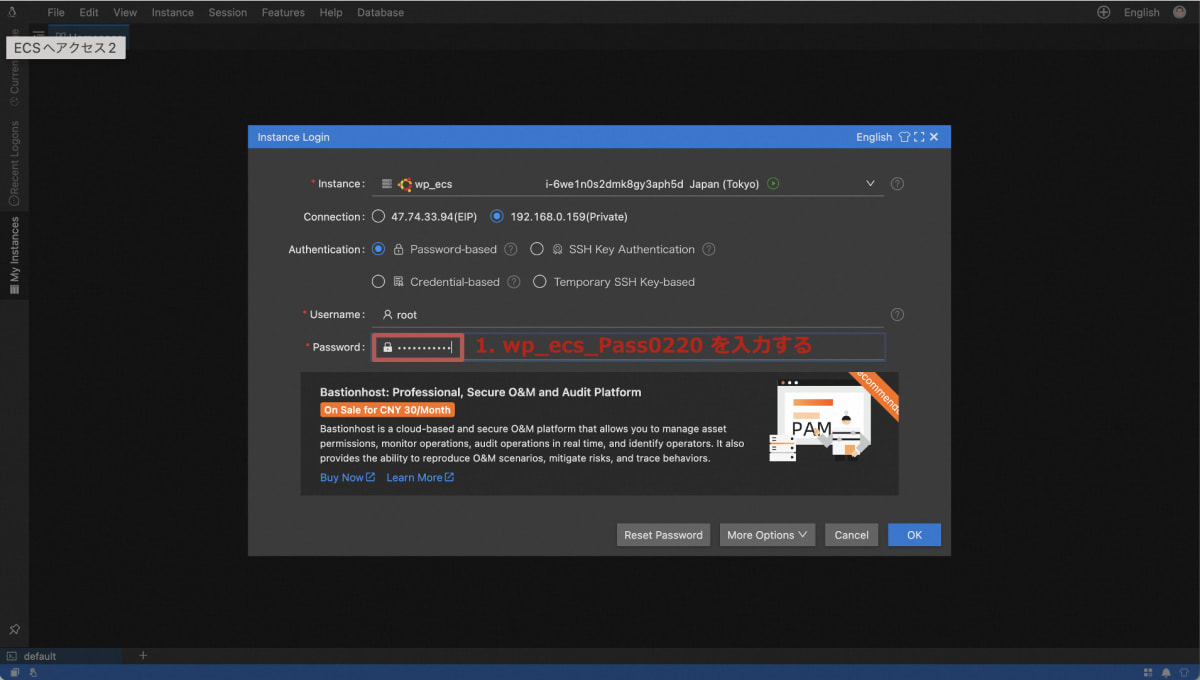Screen dimensions: 1200x680
Task: Select the 47.74.33.94(EIP) connection
Action: (378, 217)
